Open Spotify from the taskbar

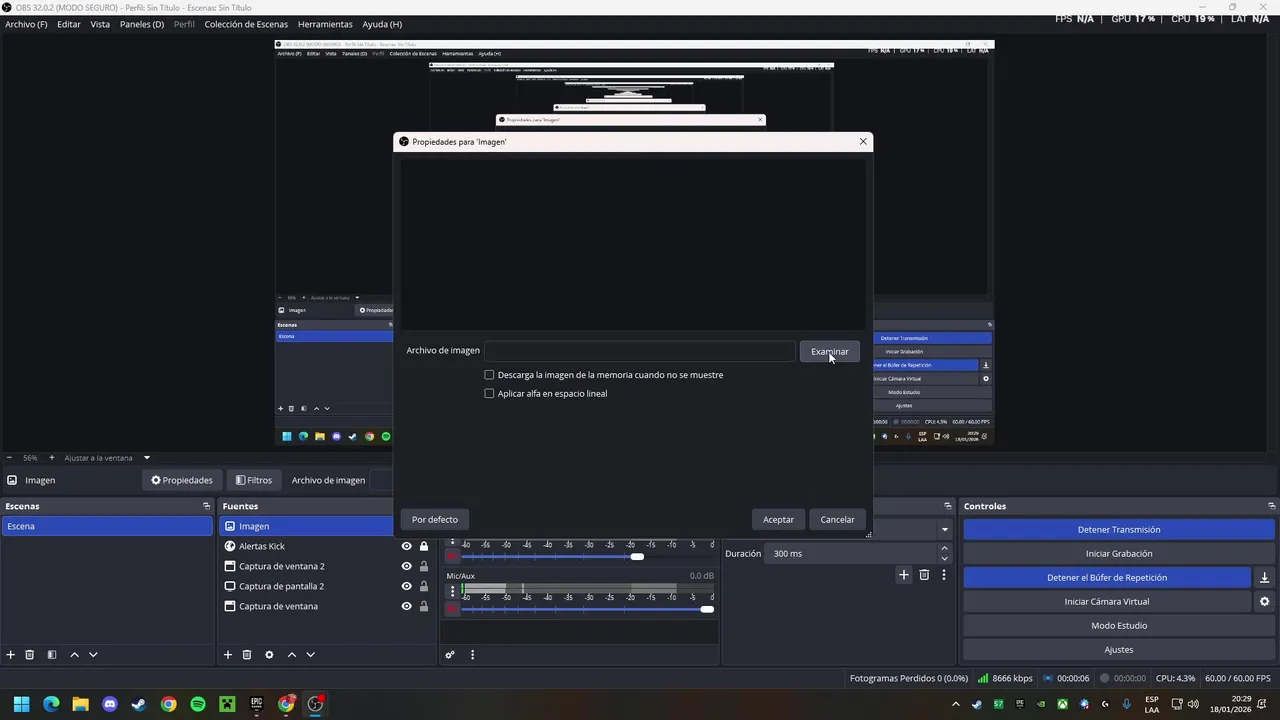coord(198,704)
